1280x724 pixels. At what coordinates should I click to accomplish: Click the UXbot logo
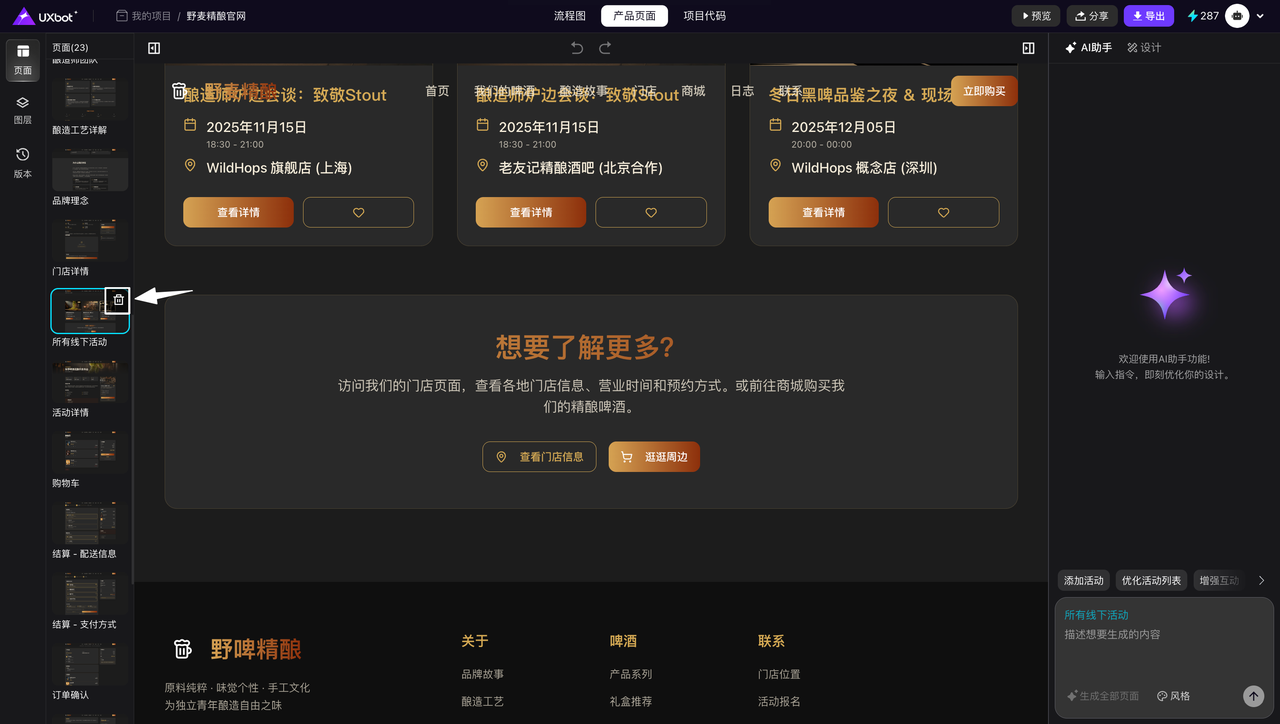[45, 16]
